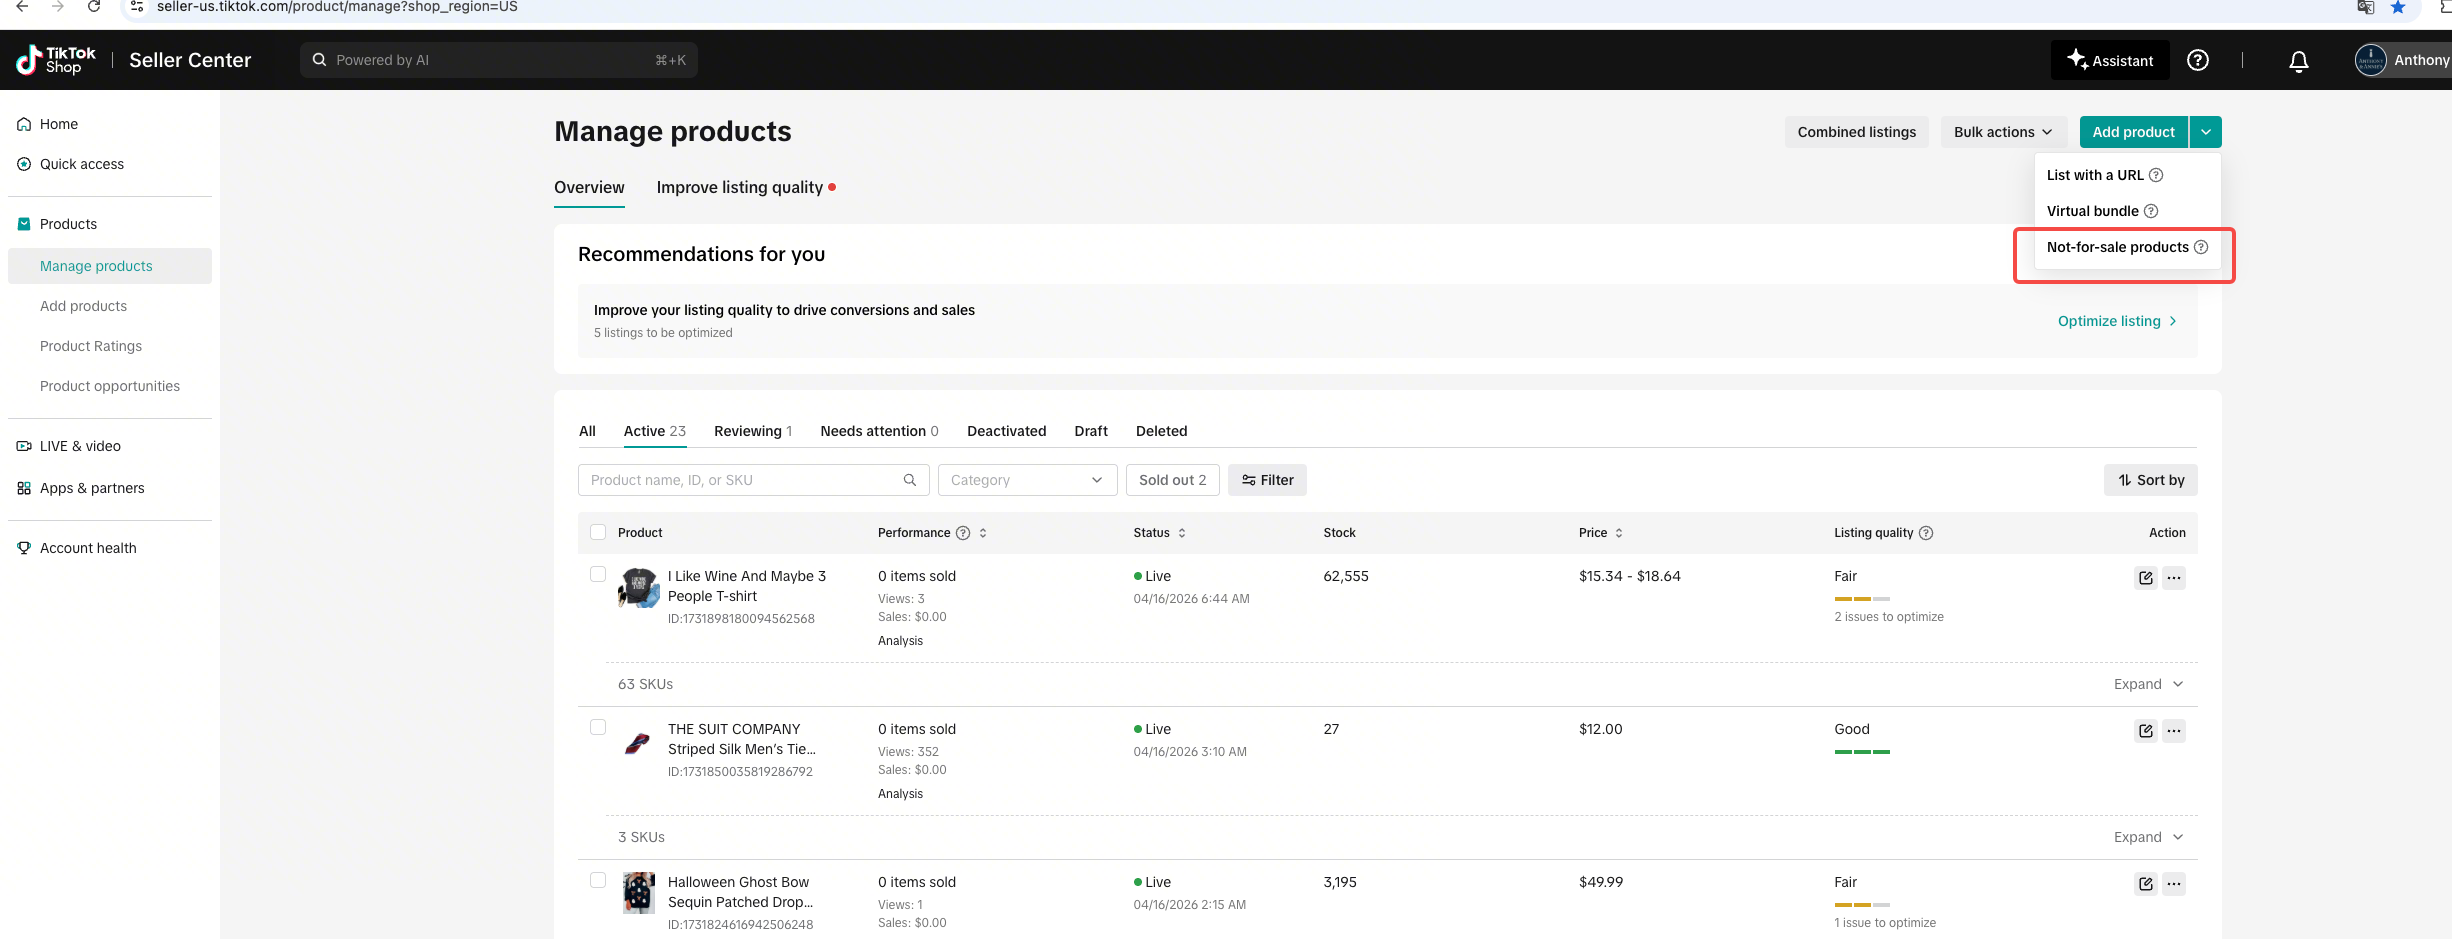Check the Wine T-shirt product checkbox
The image size is (2452, 939).
[x=598, y=574]
